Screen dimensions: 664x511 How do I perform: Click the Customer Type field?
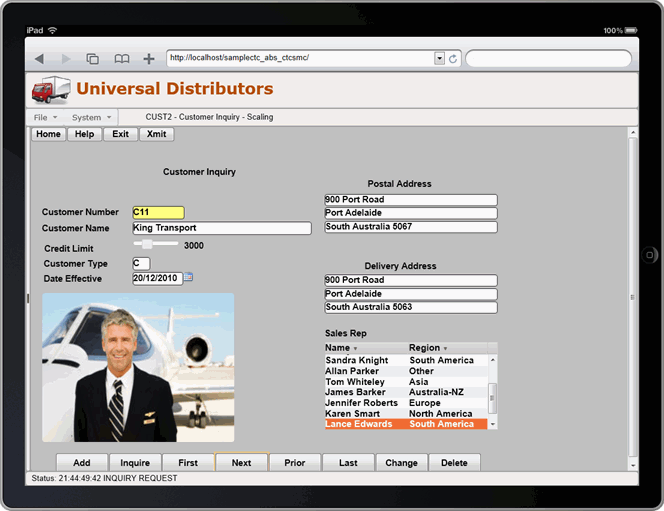point(141,263)
